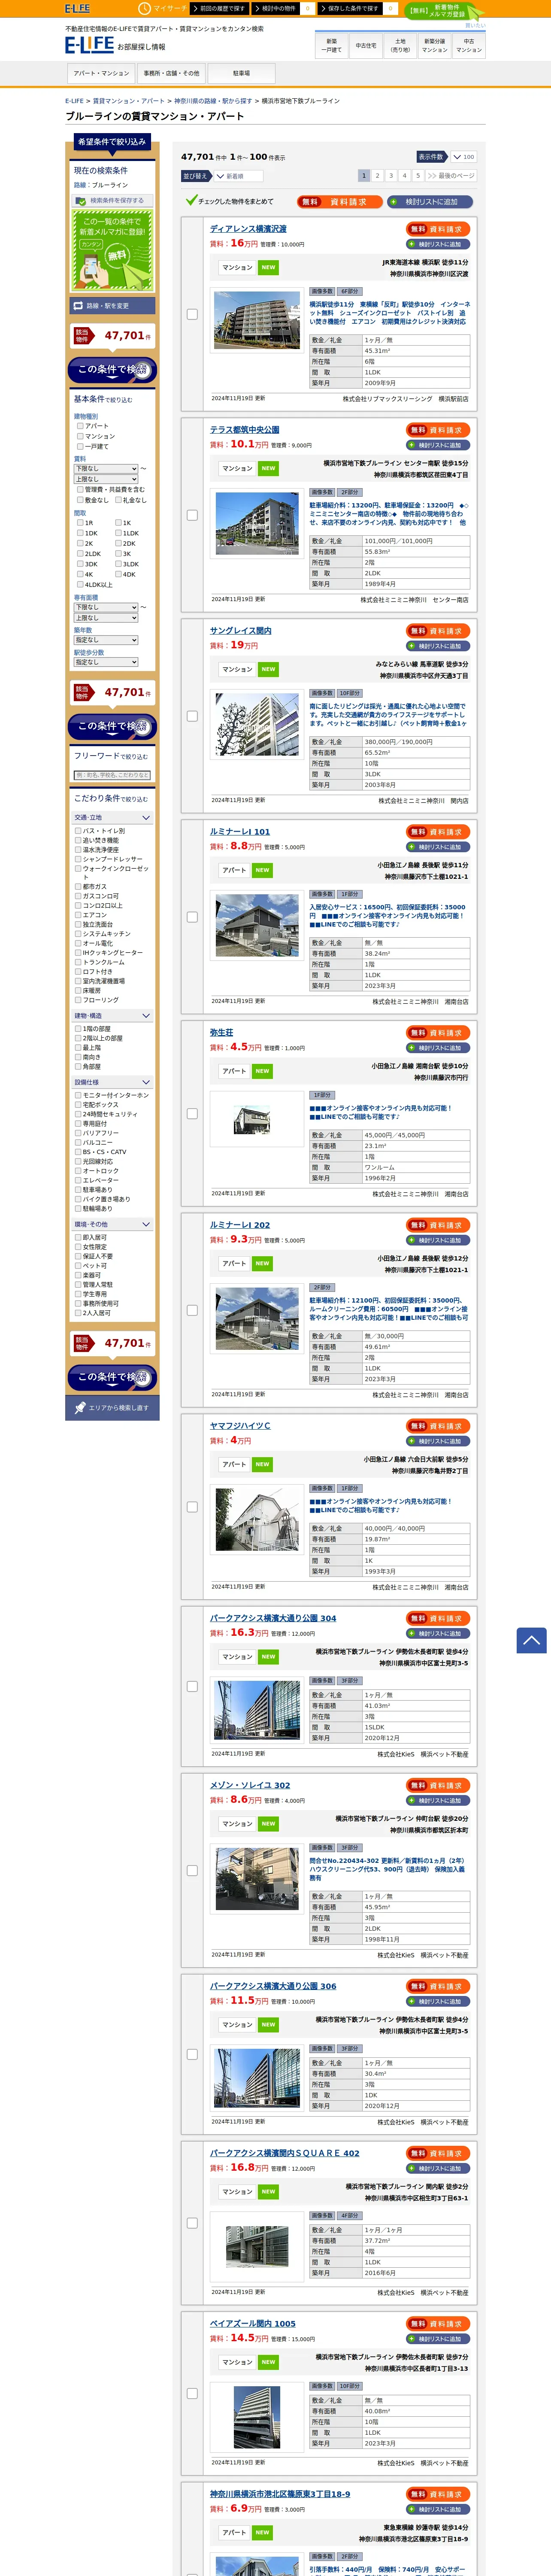Tick the アパート building-type filter checkbox

(x=80, y=426)
